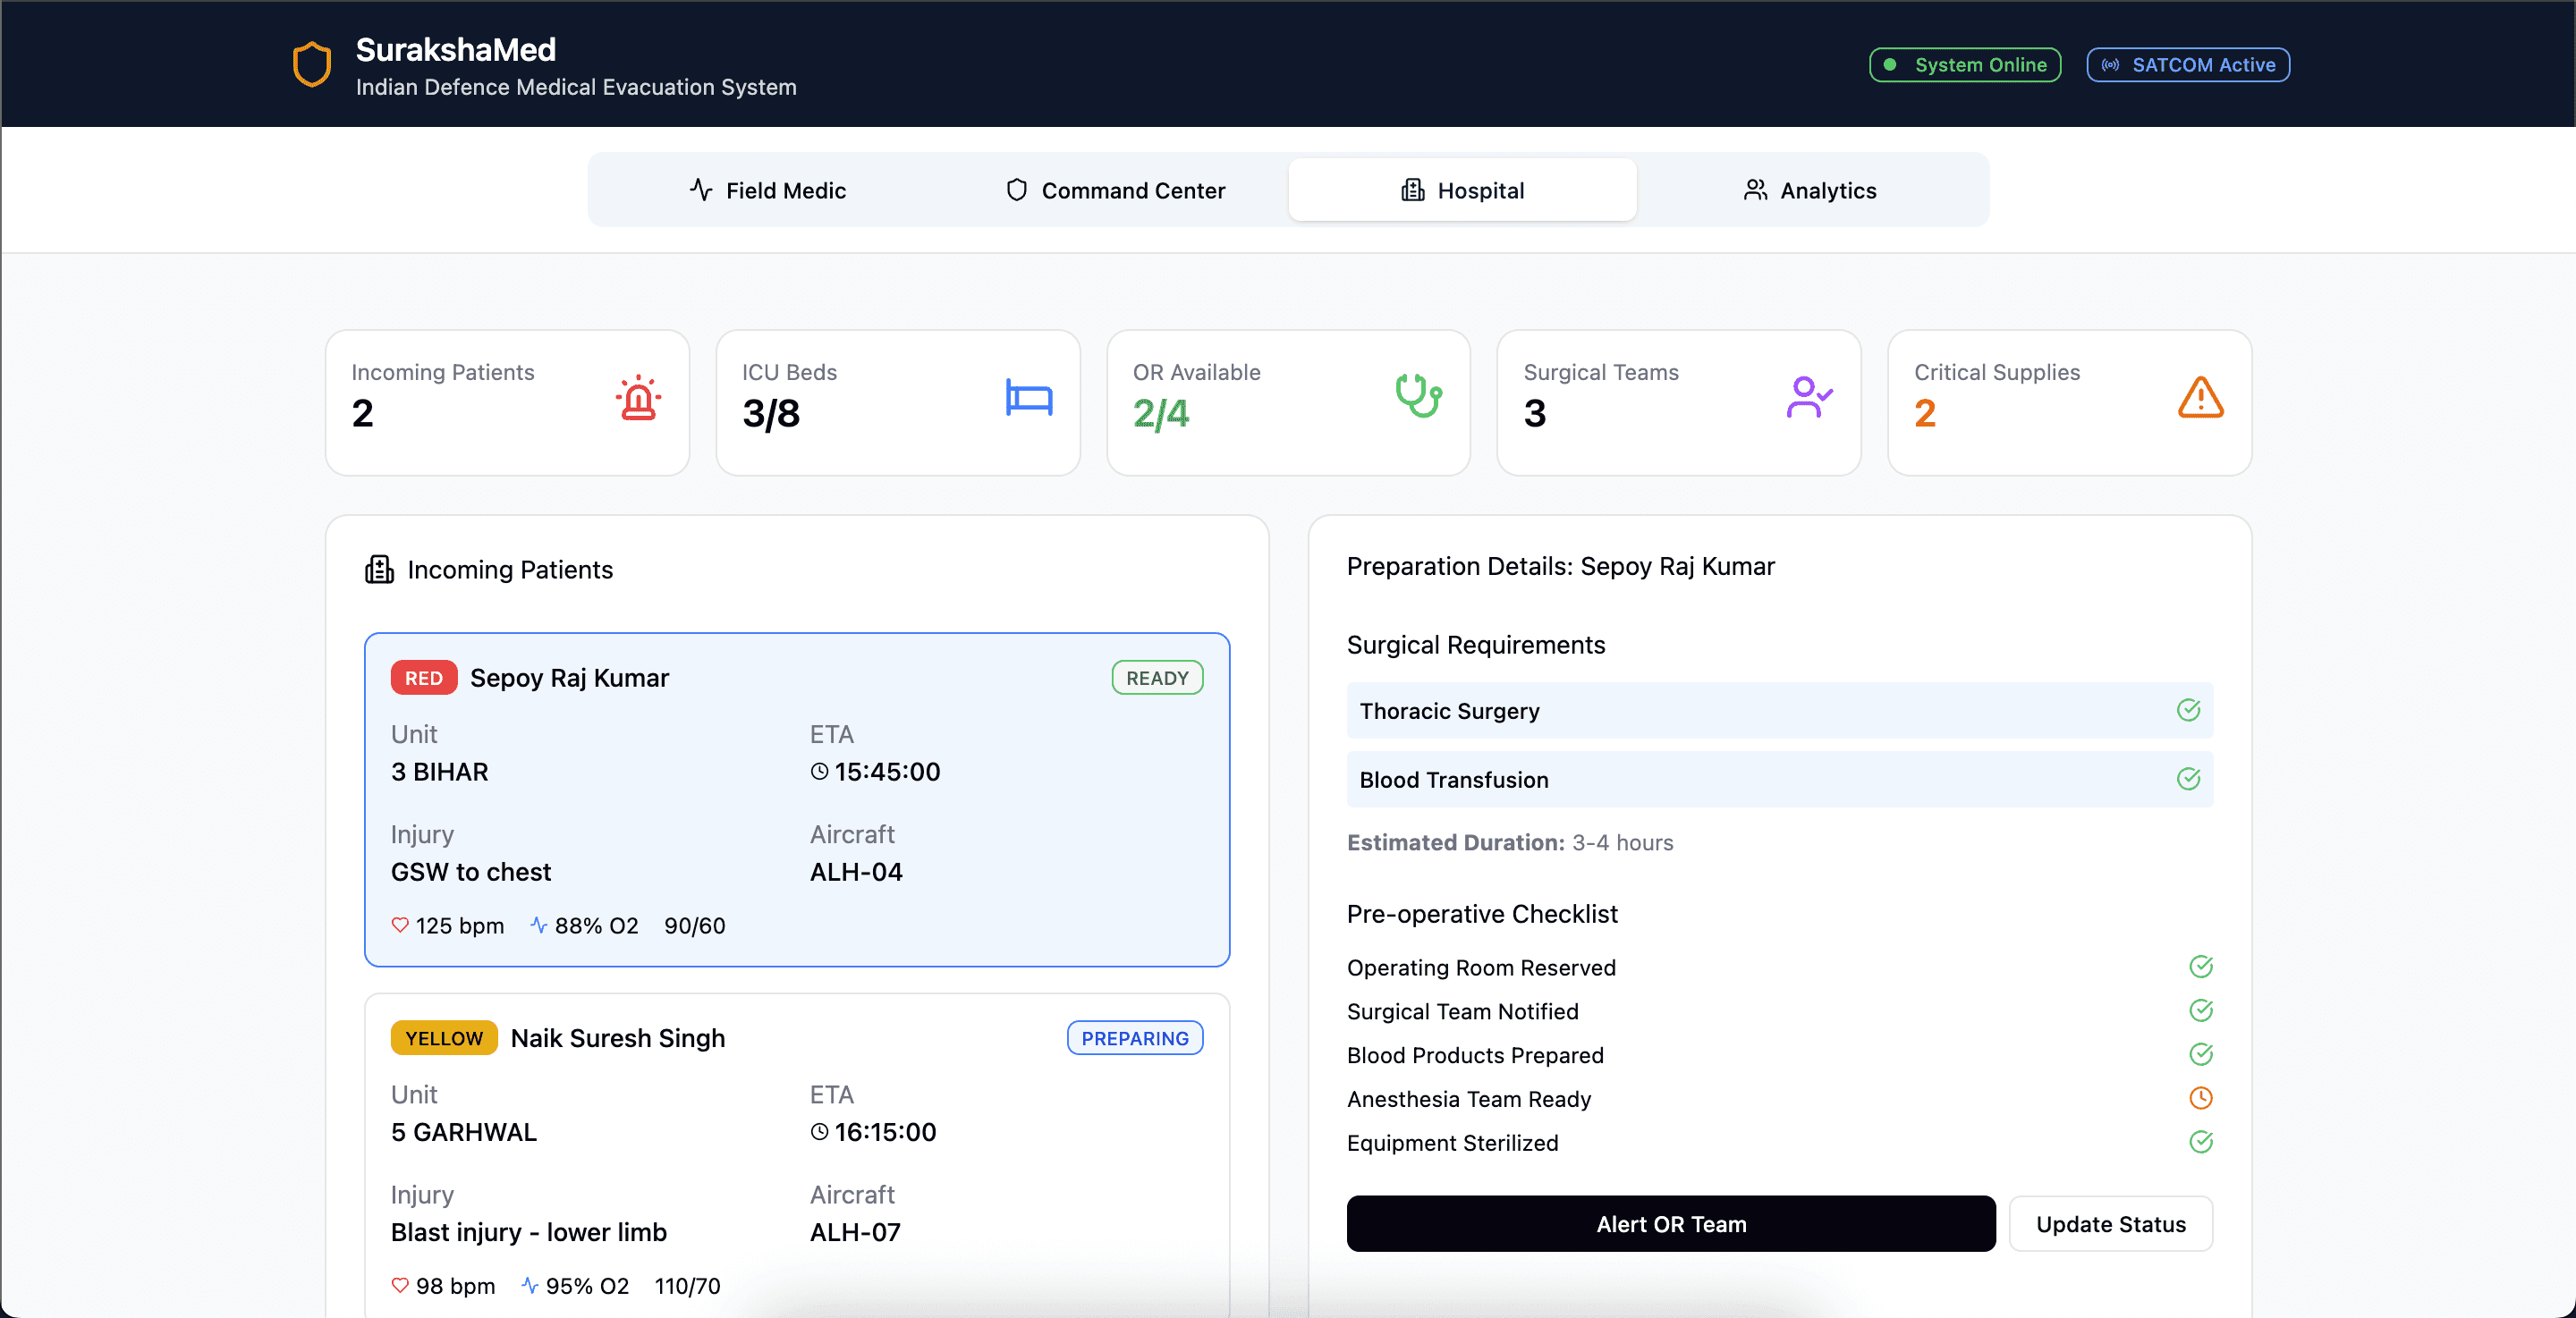Switch to the Analytics tab
Viewport: 2576px width, 1318px height.
click(1810, 190)
